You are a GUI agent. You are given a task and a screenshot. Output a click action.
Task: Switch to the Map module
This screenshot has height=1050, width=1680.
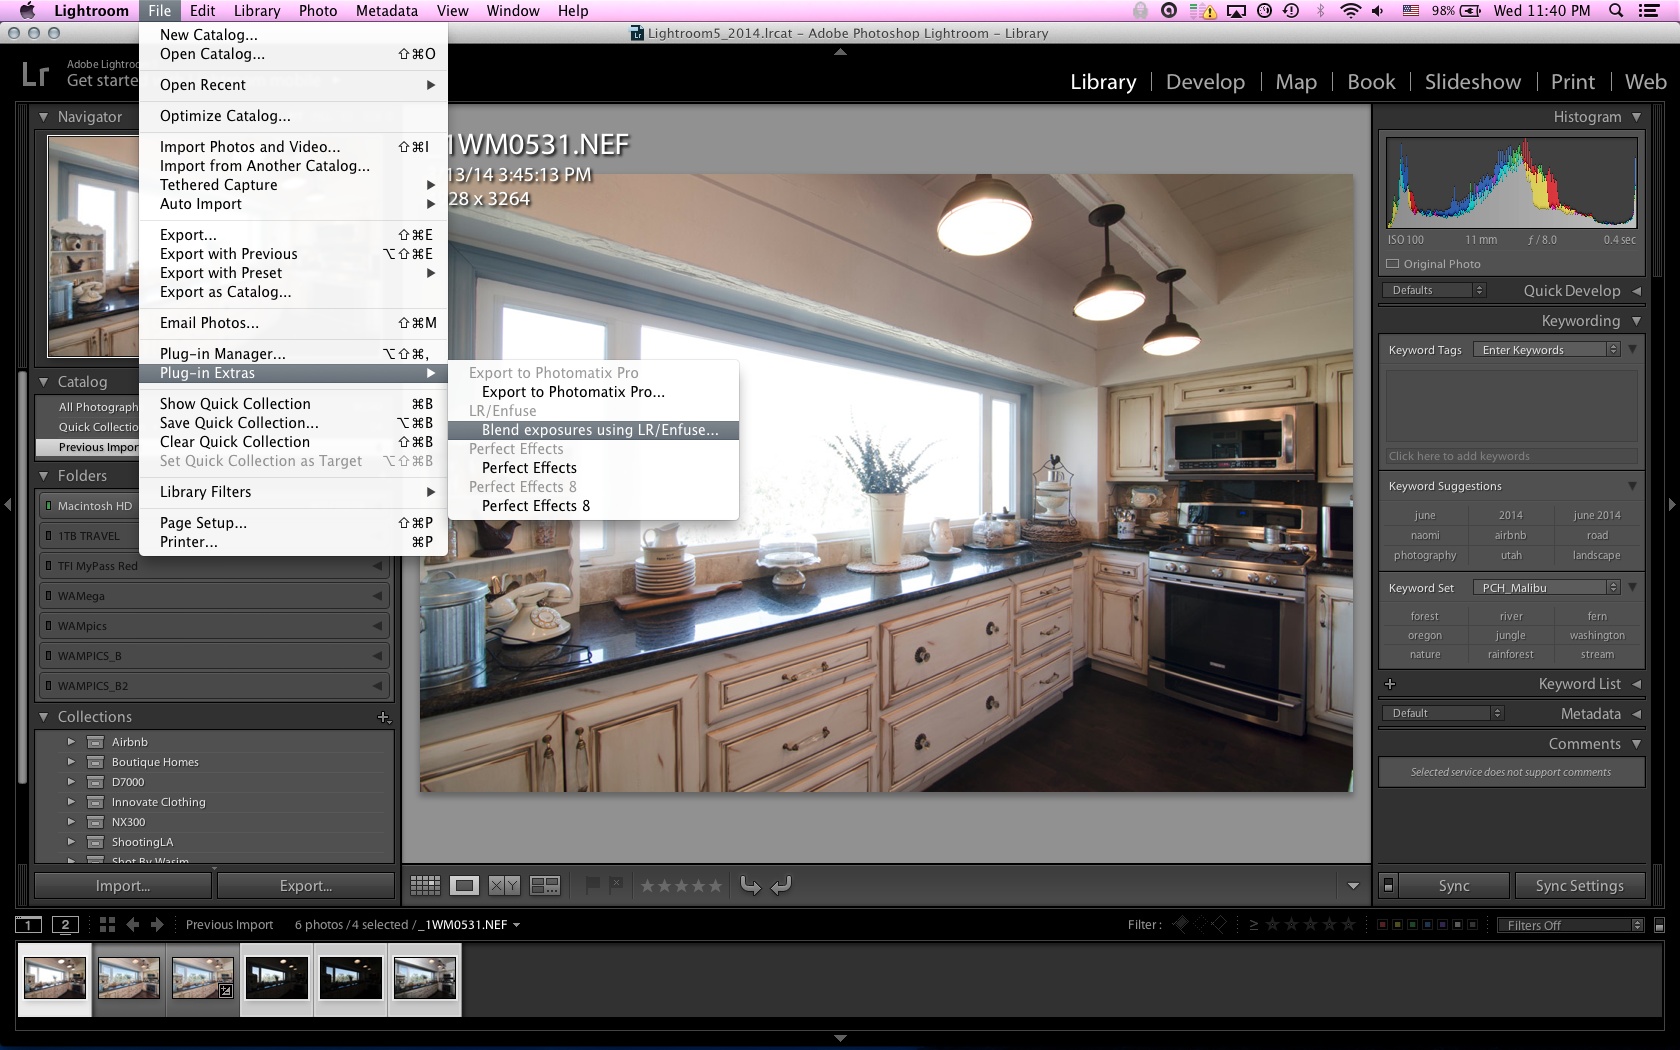point(1296,82)
